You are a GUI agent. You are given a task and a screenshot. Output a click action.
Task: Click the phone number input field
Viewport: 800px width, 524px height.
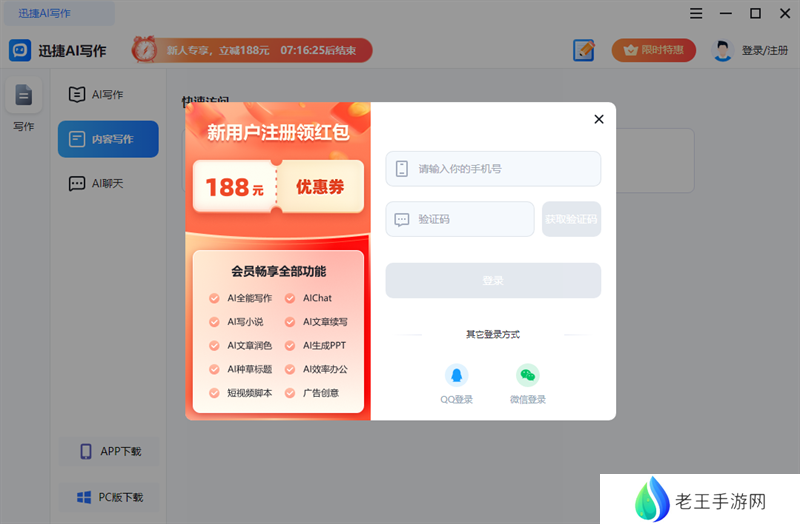point(493,169)
